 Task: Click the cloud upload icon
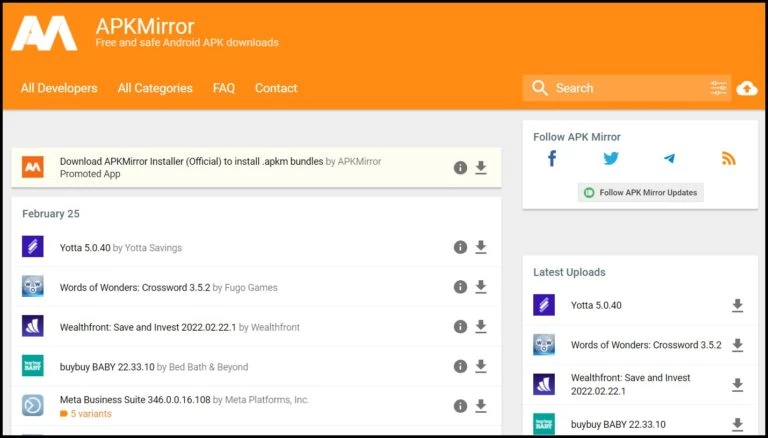click(746, 88)
